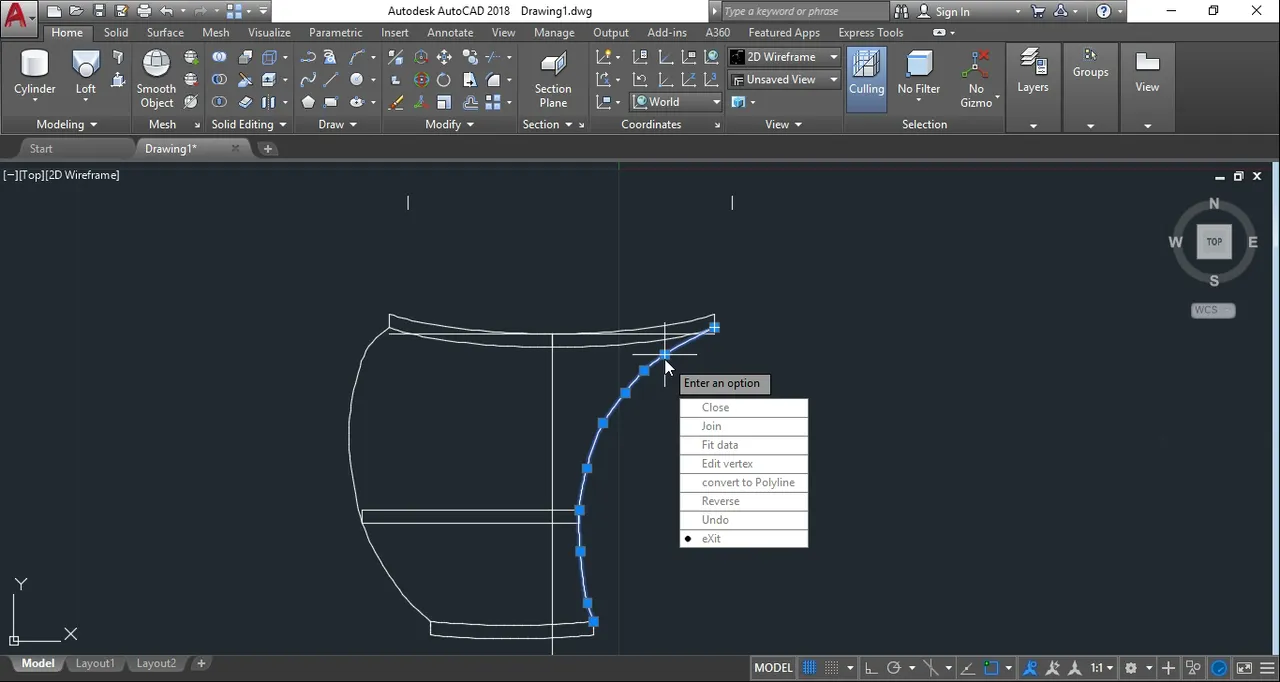1280x682 pixels.
Task: Click the No Gizmo icon
Action: [x=976, y=79]
